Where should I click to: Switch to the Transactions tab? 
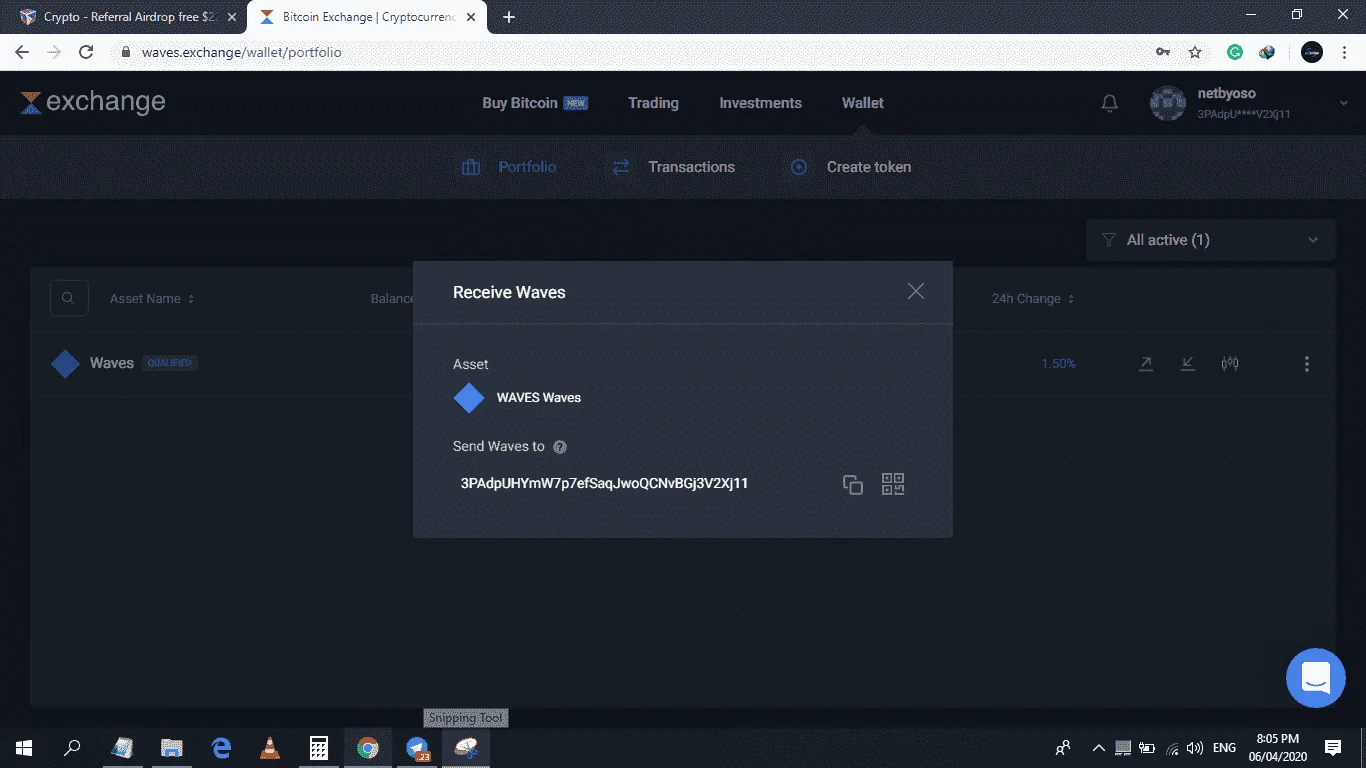[x=673, y=167]
